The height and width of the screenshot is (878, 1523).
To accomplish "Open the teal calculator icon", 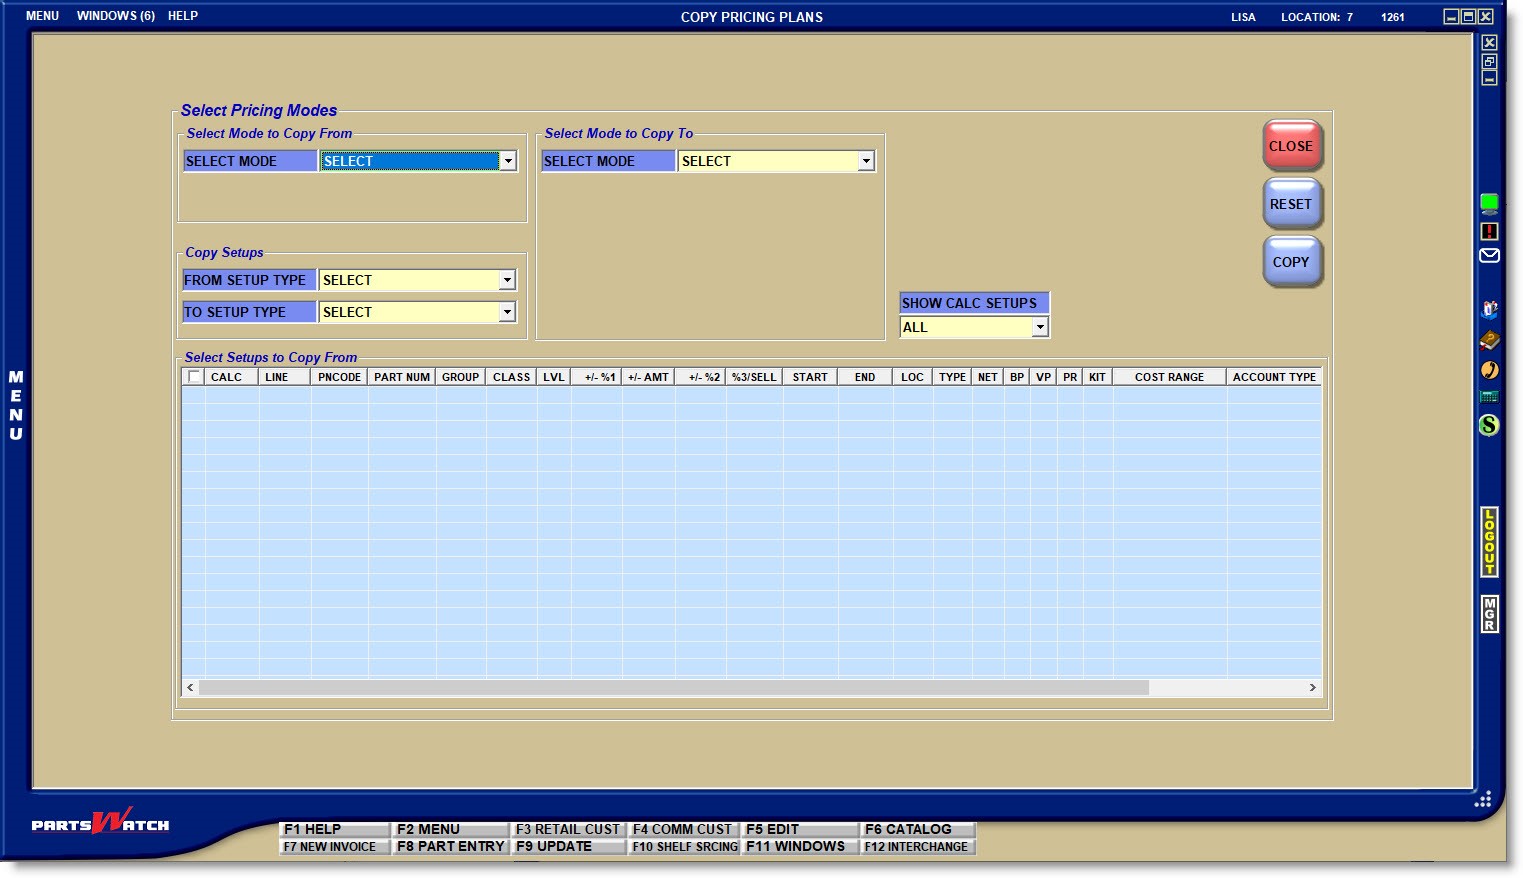I will point(1489,397).
